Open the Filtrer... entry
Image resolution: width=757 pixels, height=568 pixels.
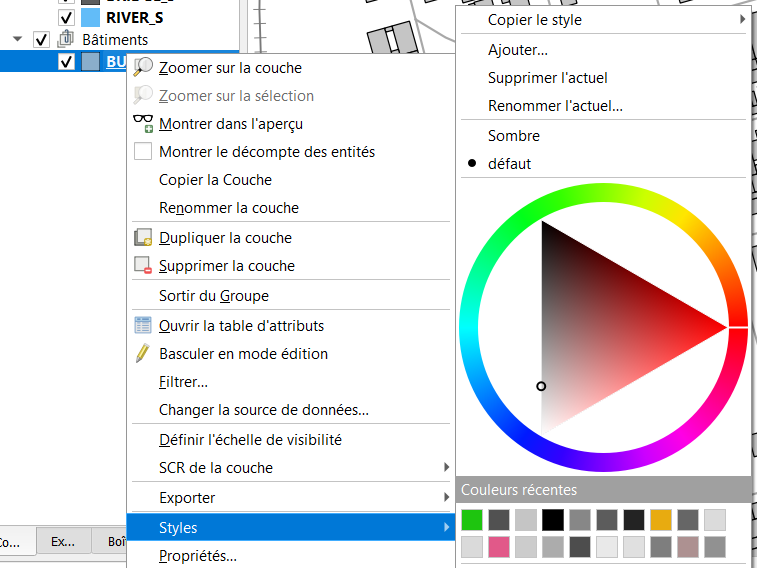pyautogui.click(x=291, y=381)
